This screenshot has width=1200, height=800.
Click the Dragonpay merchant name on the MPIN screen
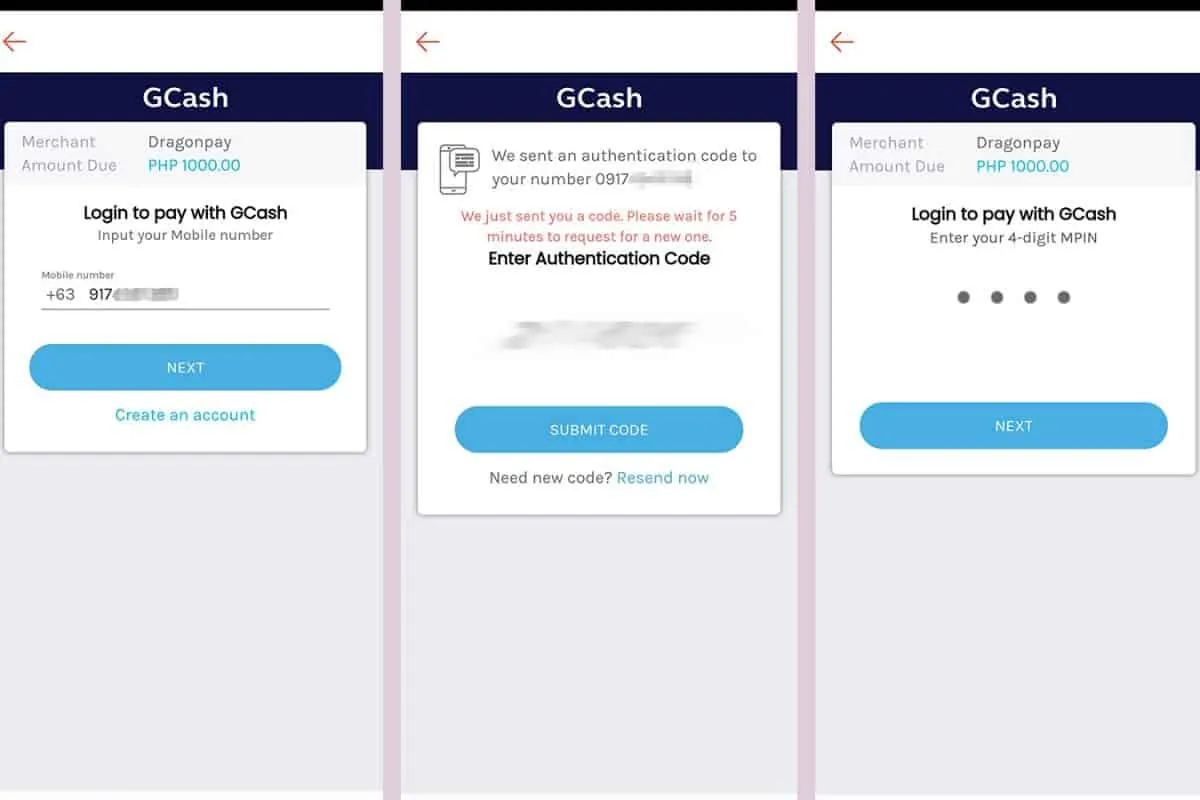pyautogui.click(x=1018, y=143)
